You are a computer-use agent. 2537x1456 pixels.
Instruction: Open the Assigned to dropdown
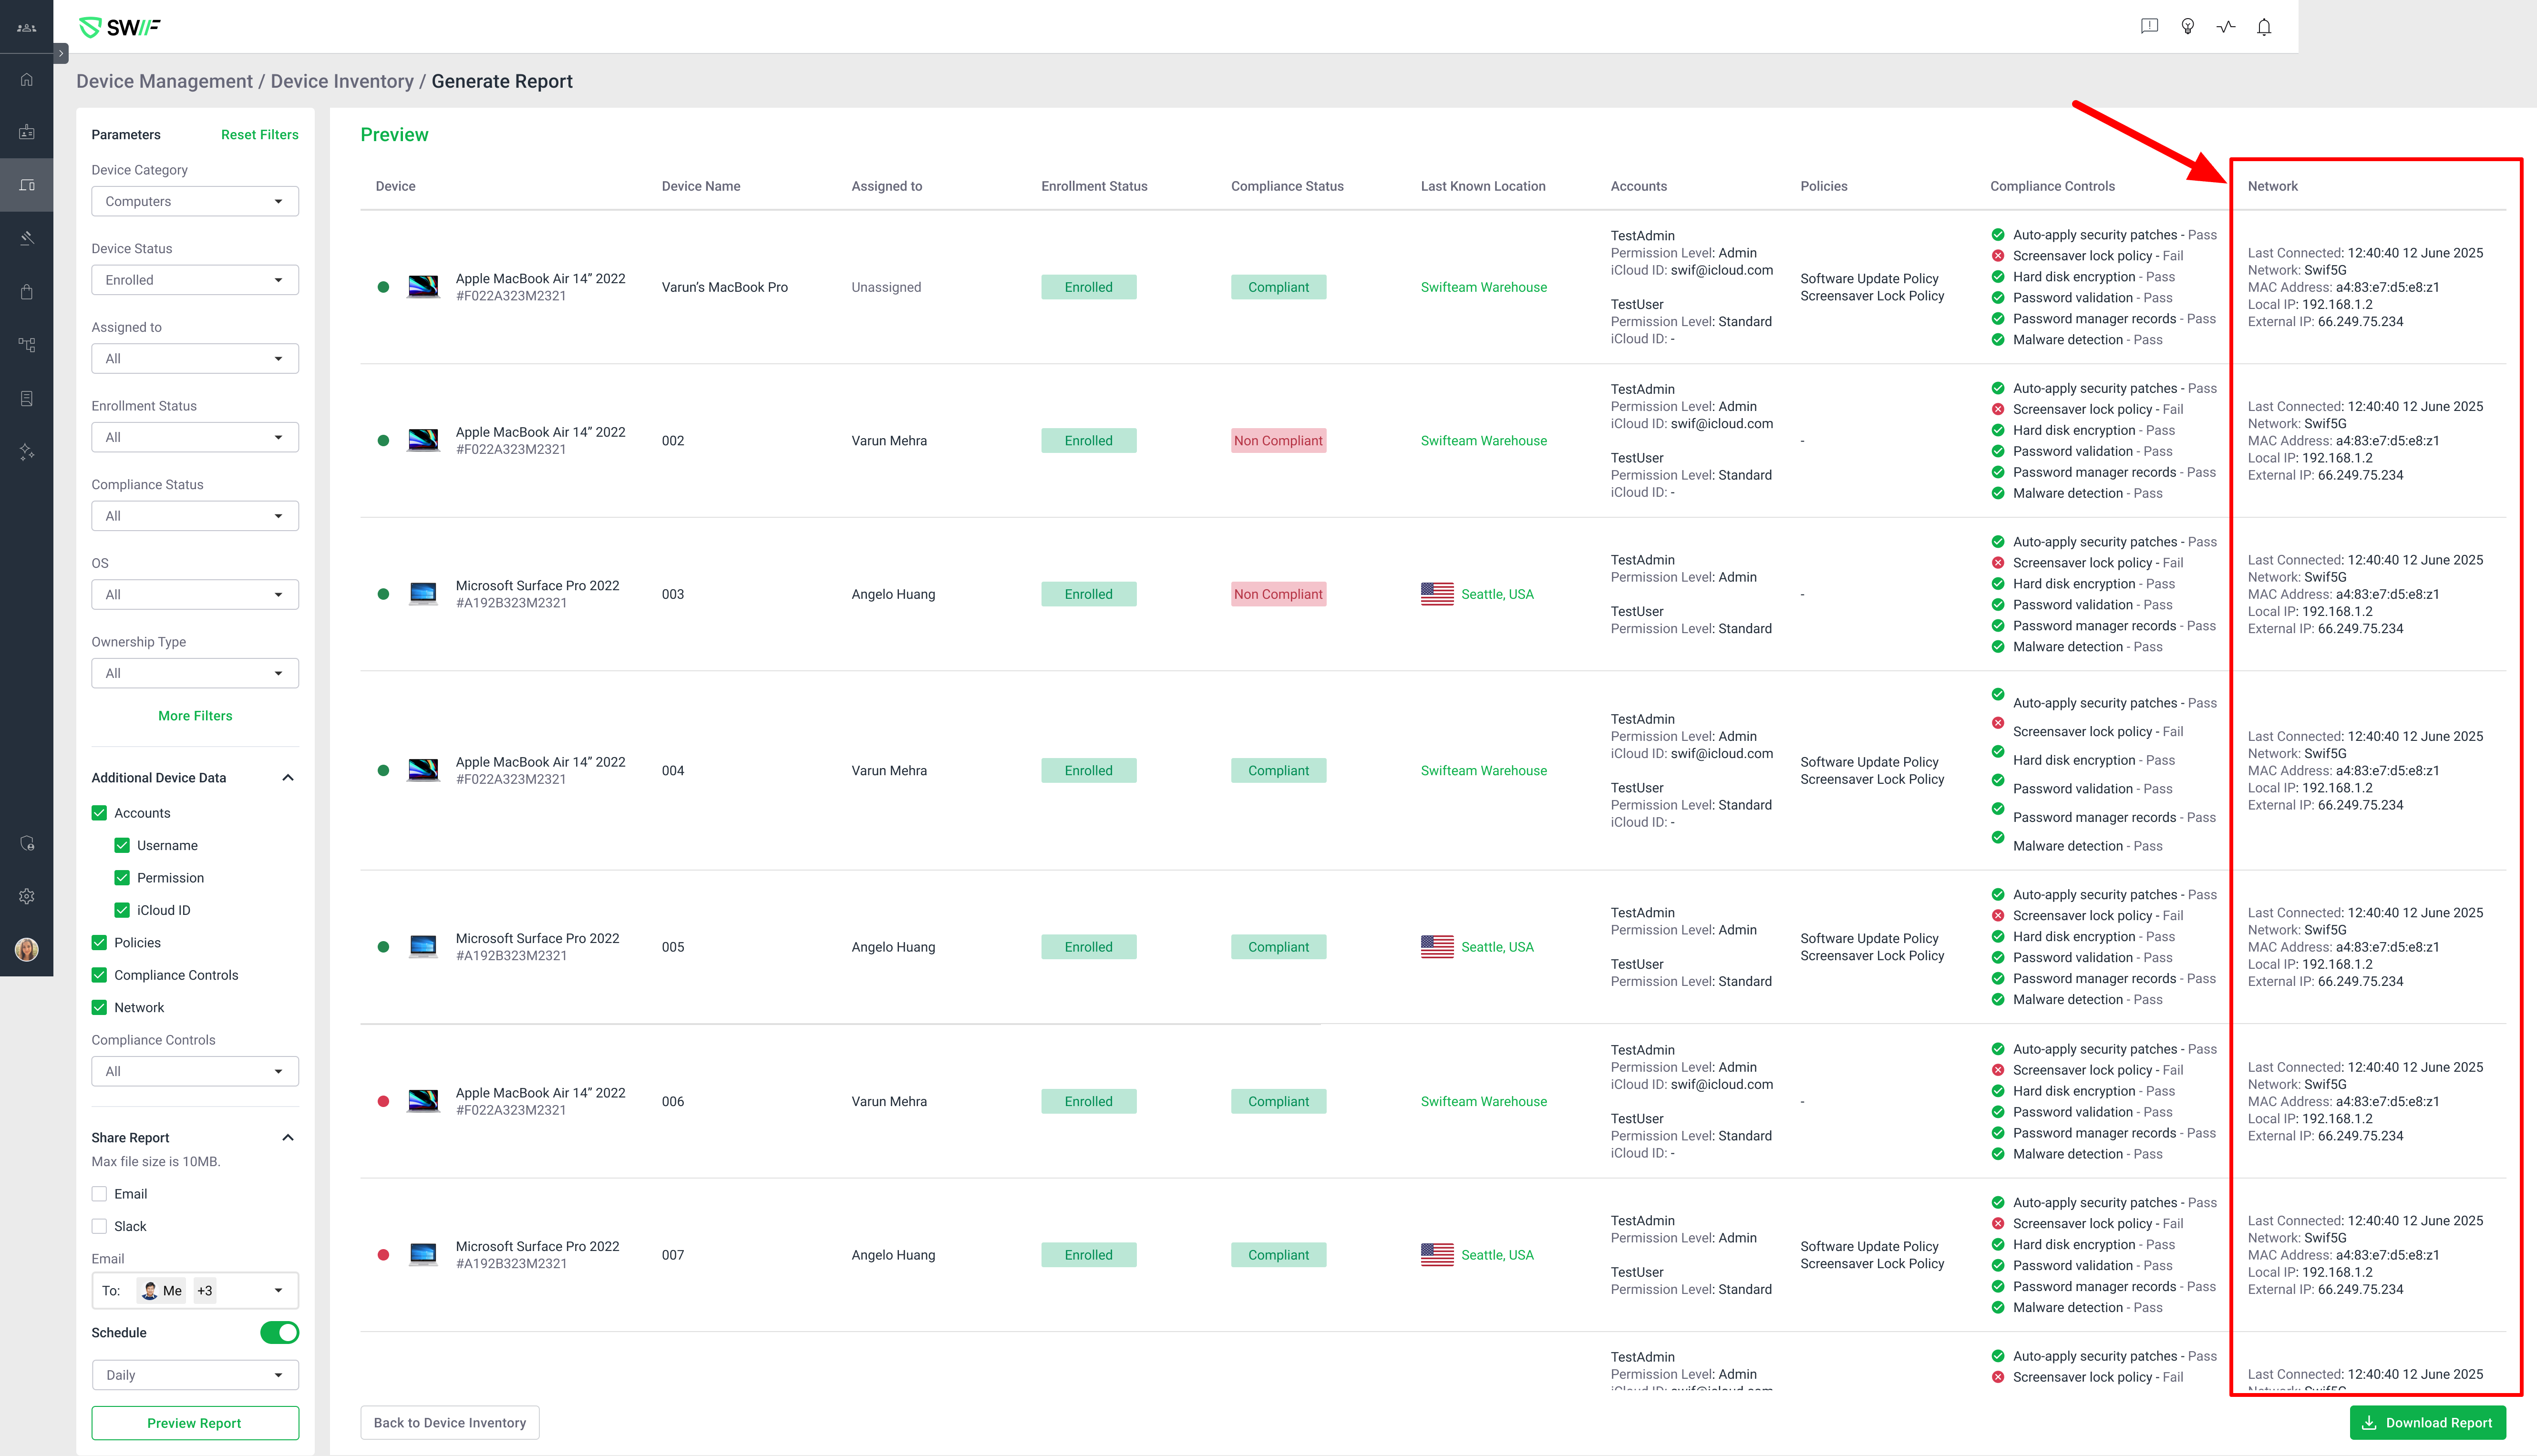(x=195, y=359)
